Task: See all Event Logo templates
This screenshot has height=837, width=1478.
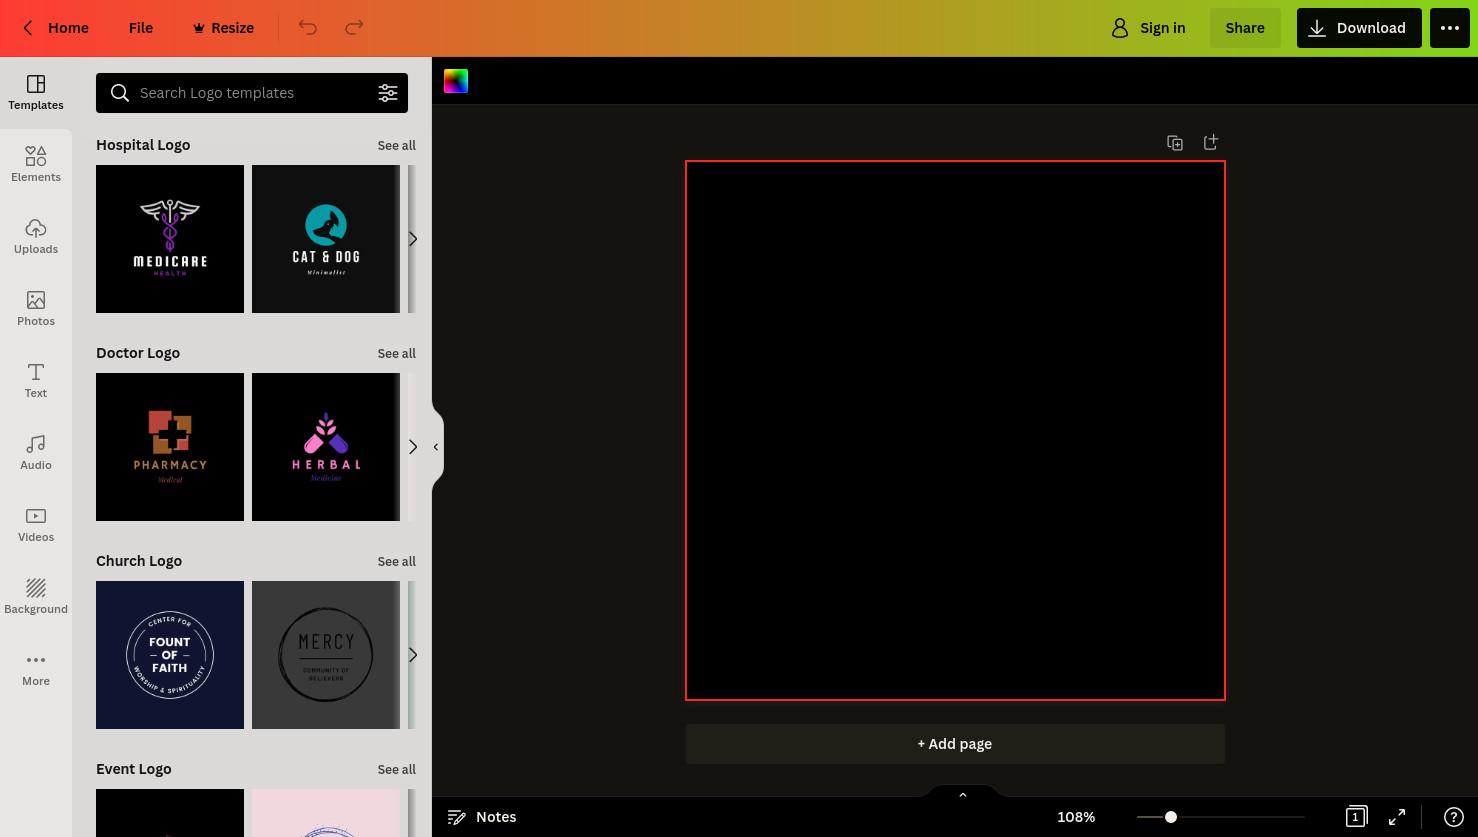Action: click(397, 770)
